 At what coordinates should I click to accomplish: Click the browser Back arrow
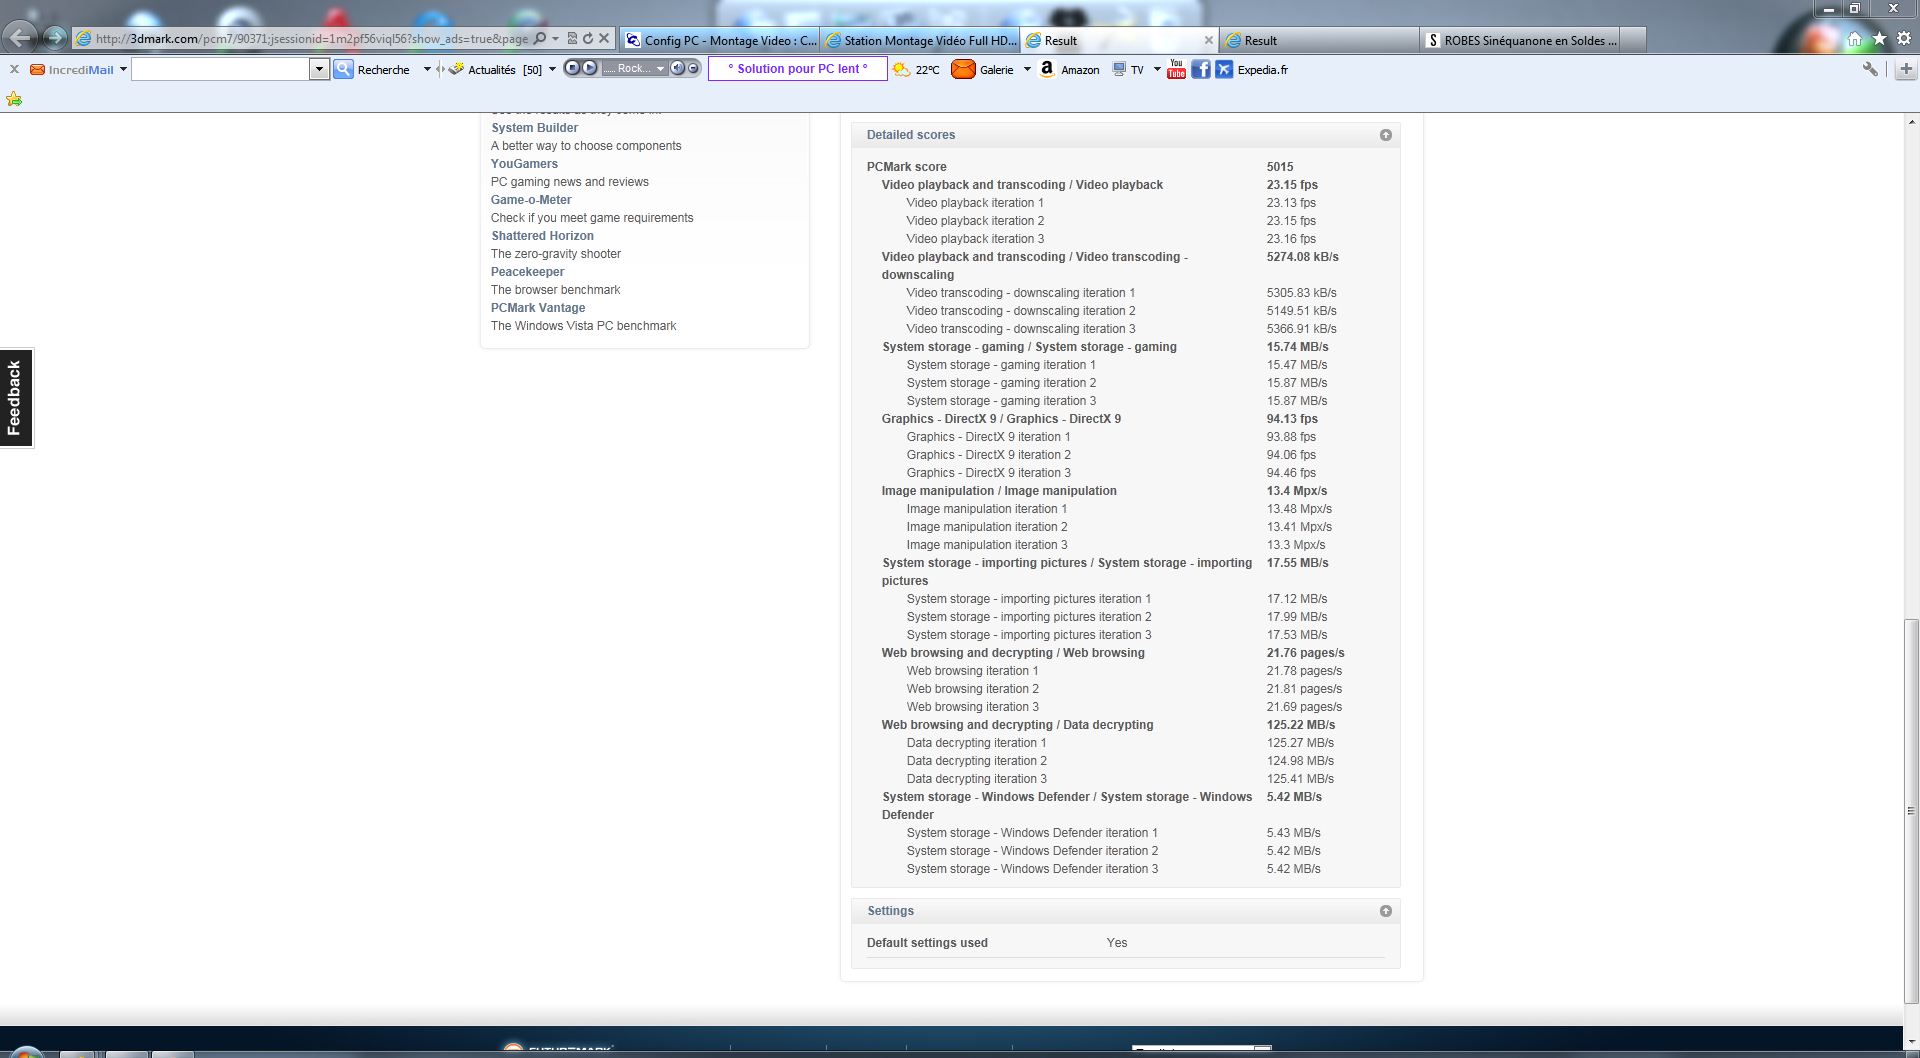[x=20, y=39]
